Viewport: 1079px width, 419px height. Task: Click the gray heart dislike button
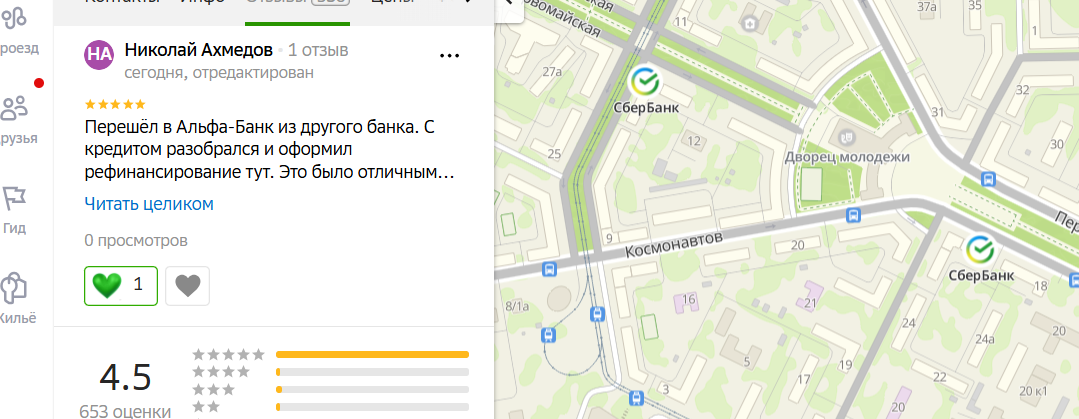click(x=188, y=285)
